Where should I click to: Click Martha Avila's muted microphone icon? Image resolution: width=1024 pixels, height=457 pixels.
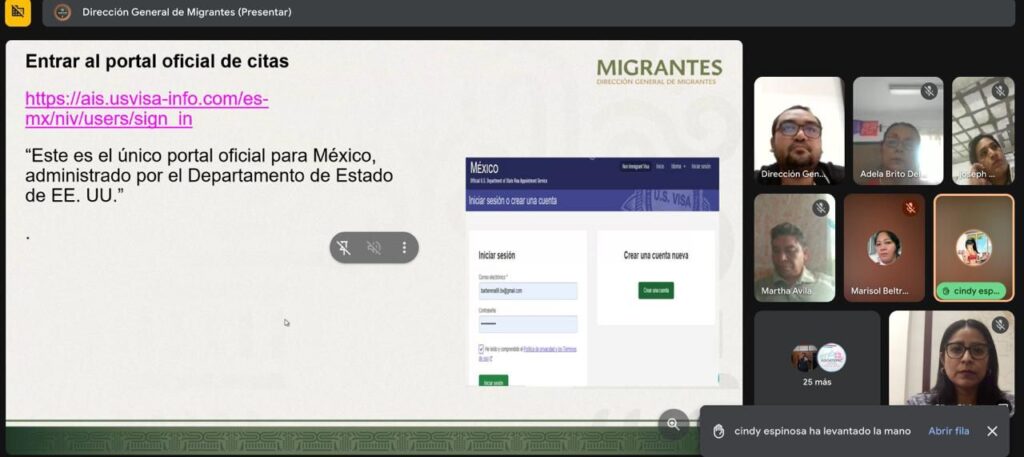[x=820, y=208]
